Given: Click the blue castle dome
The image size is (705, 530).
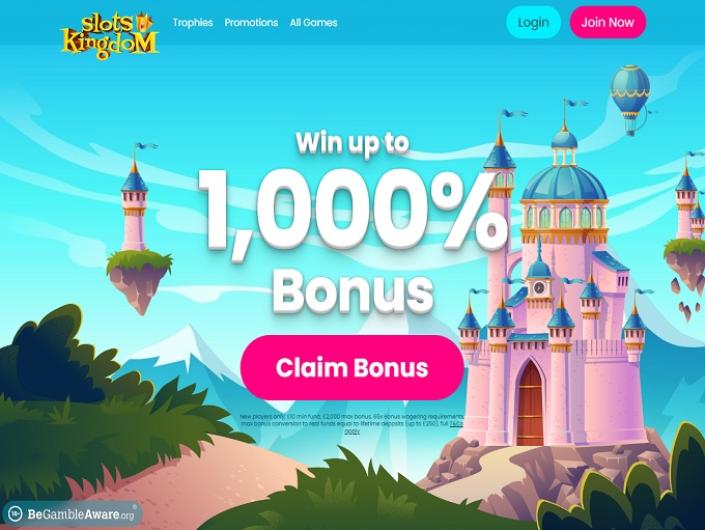Looking at the screenshot, I should coord(564,182).
